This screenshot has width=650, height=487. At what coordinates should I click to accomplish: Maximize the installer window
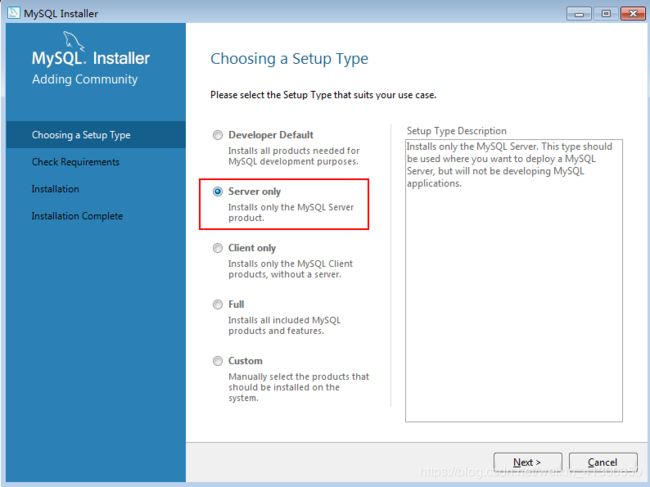(606, 14)
